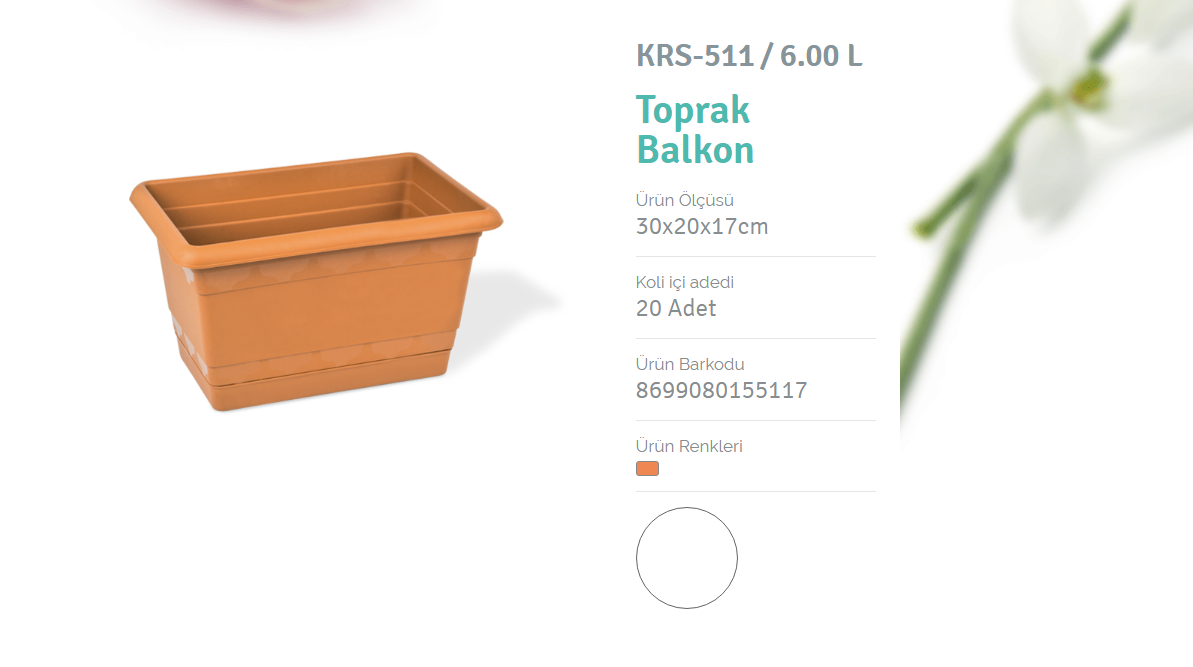
Task: Click the Toprak Balkon product title
Action: 695,130
